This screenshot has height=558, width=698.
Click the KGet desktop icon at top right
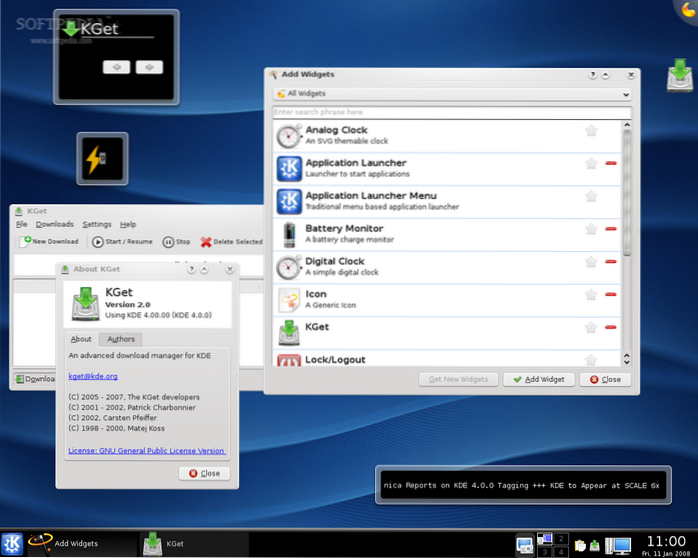point(680,77)
